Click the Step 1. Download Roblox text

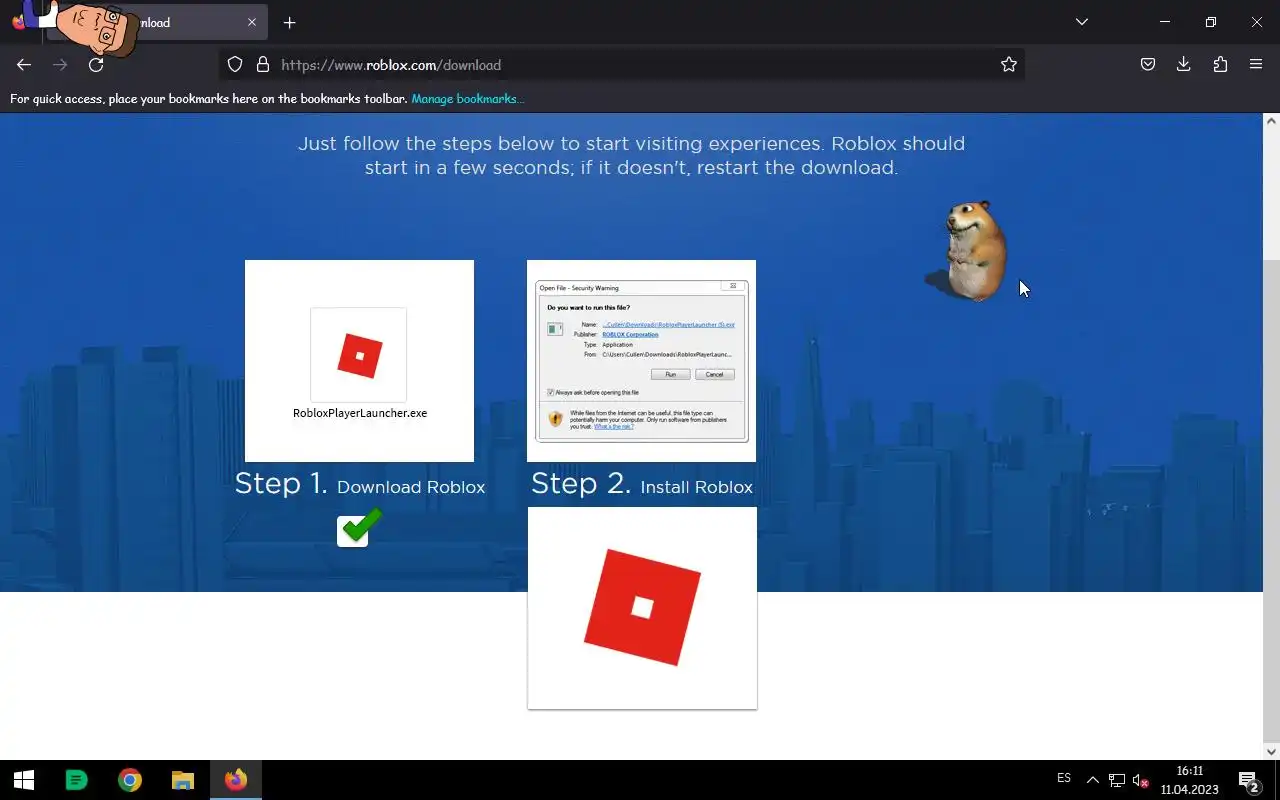pyautogui.click(x=360, y=485)
